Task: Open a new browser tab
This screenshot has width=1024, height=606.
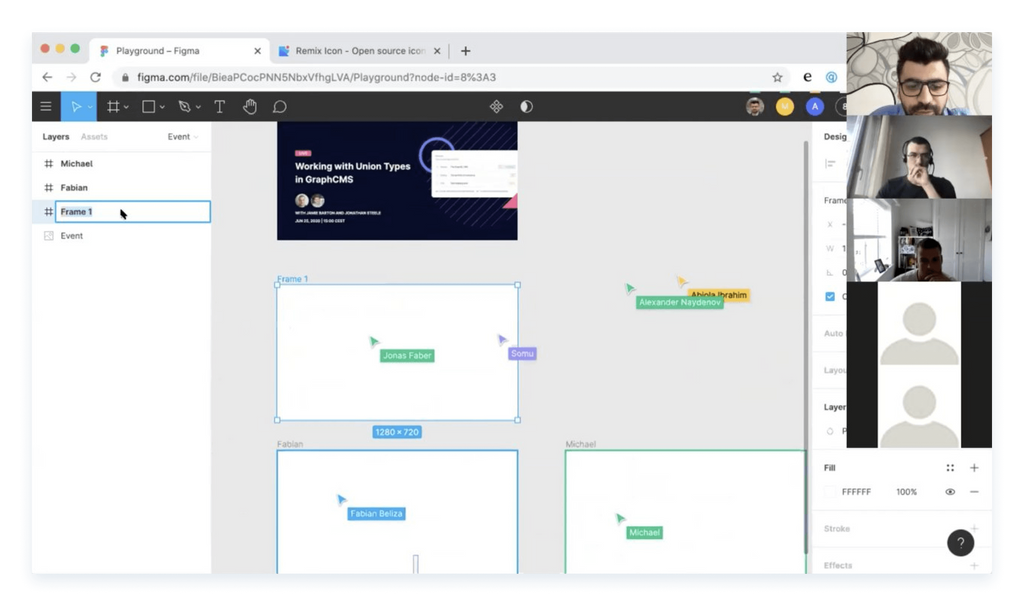Action: pos(466,51)
